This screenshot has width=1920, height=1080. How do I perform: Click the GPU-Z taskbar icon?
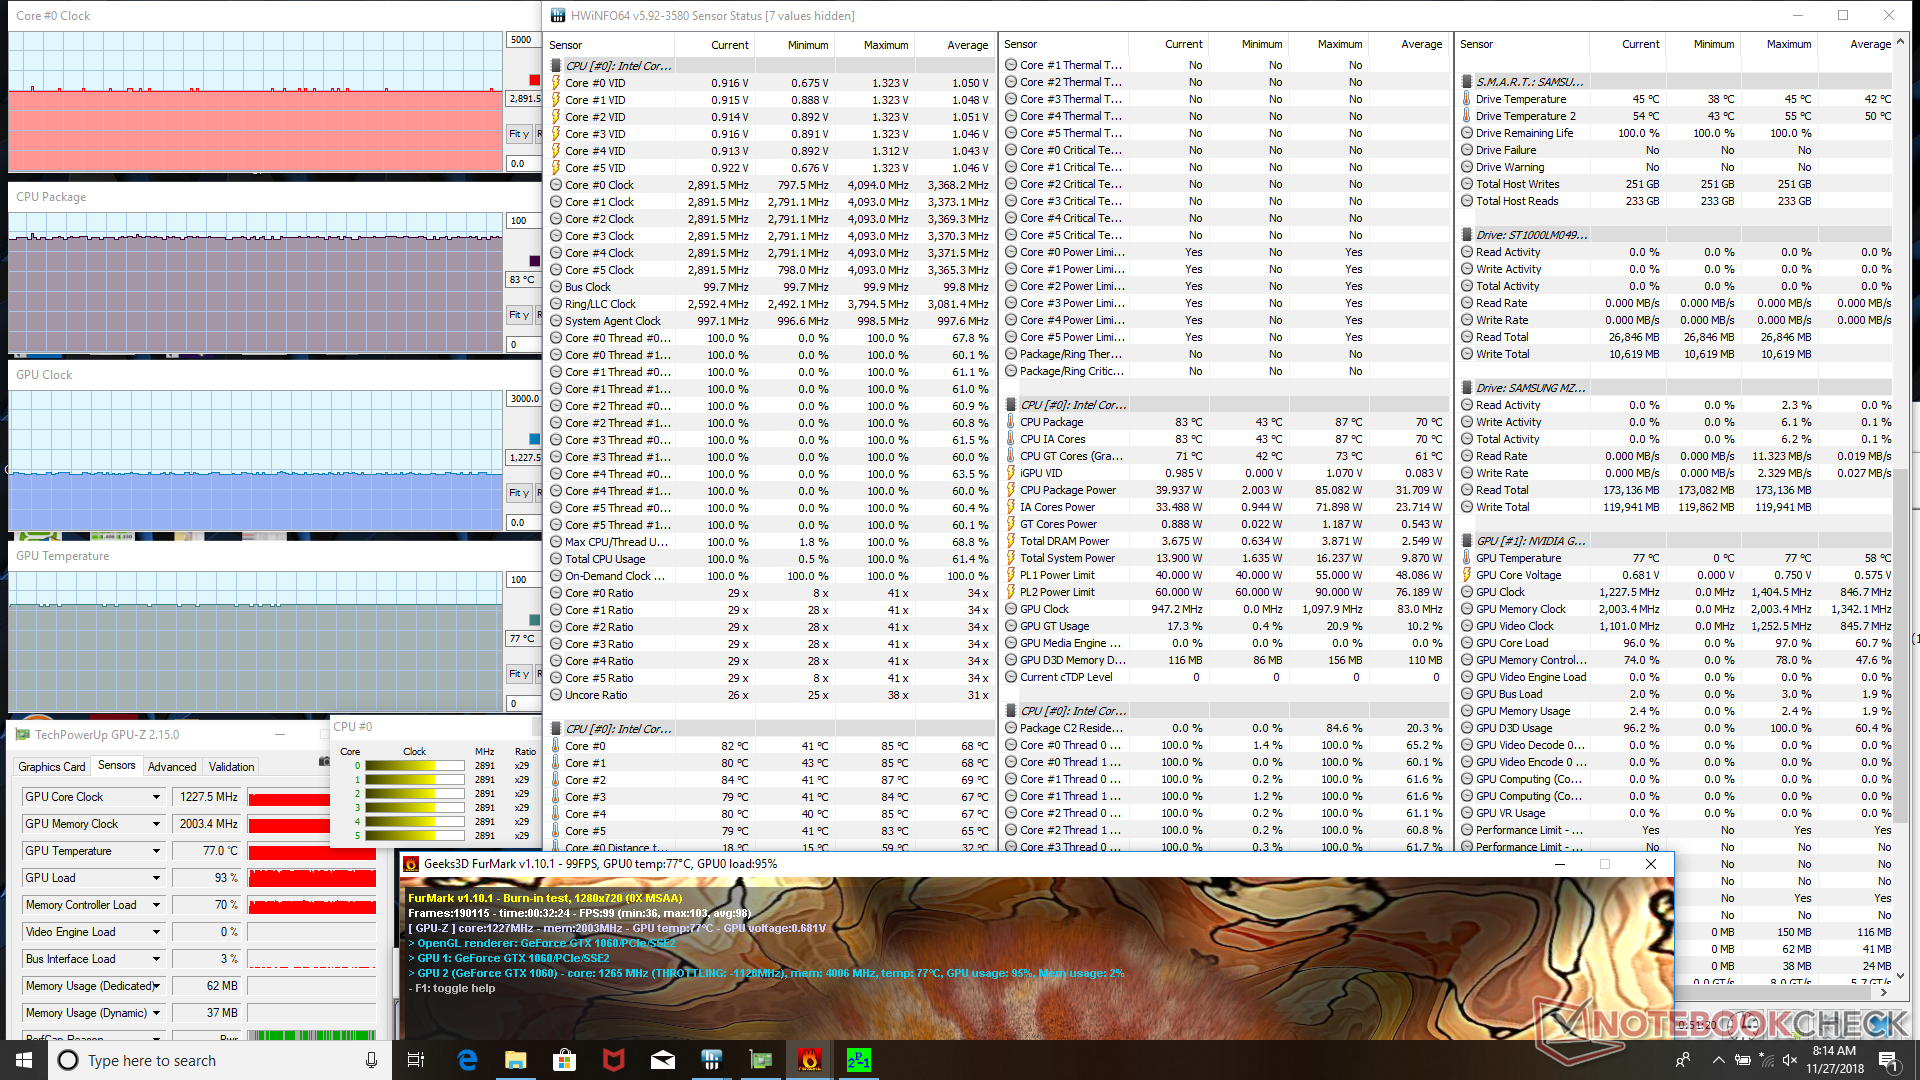click(761, 1060)
